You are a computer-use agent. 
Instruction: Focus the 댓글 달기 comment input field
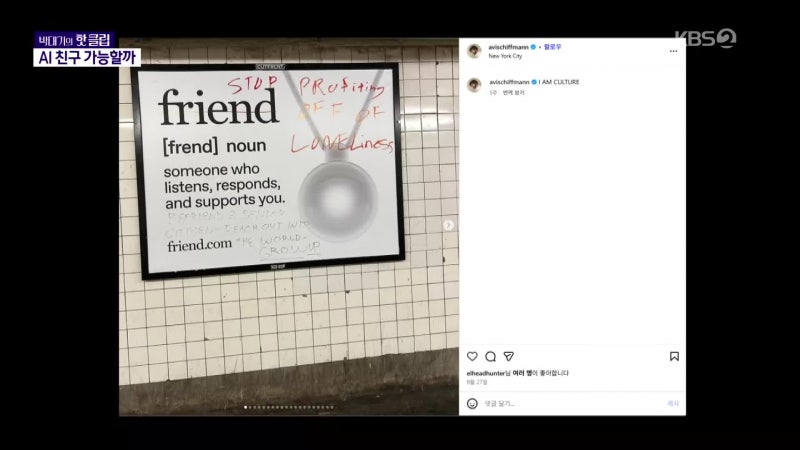pyautogui.click(x=571, y=404)
